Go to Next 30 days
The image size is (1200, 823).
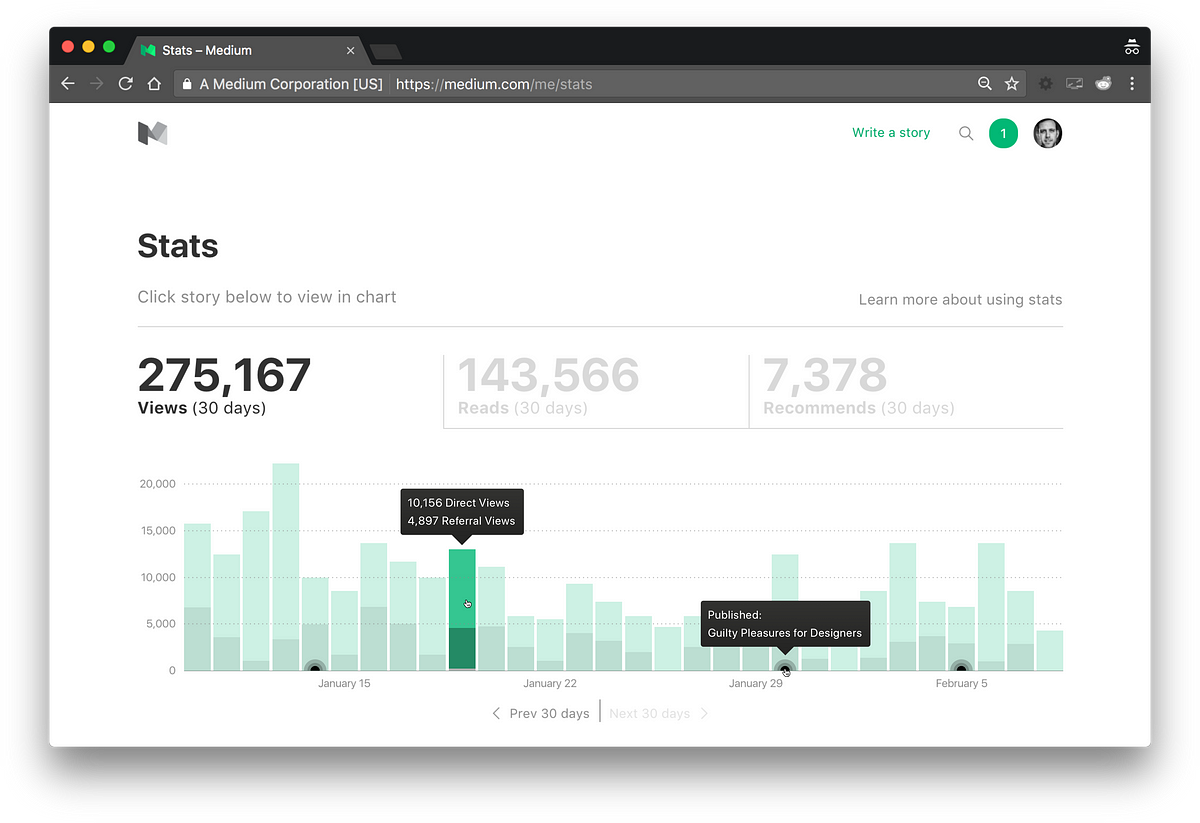click(x=649, y=713)
